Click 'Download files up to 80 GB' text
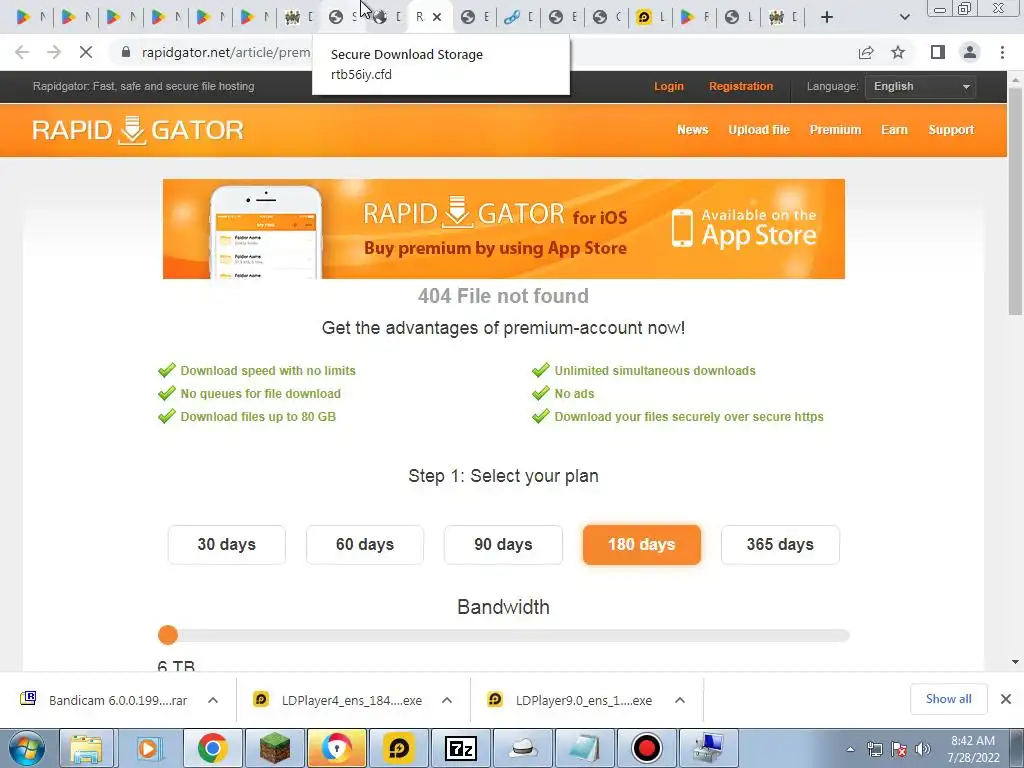The height and width of the screenshot is (768, 1024). point(258,417)
